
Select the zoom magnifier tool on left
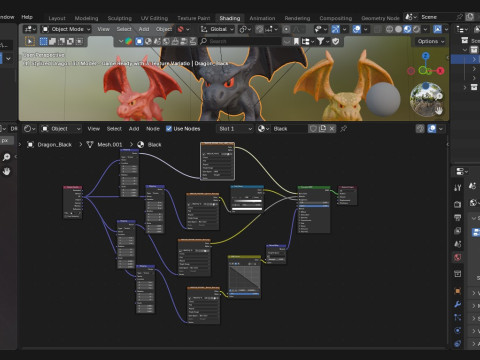coord(6,157)
